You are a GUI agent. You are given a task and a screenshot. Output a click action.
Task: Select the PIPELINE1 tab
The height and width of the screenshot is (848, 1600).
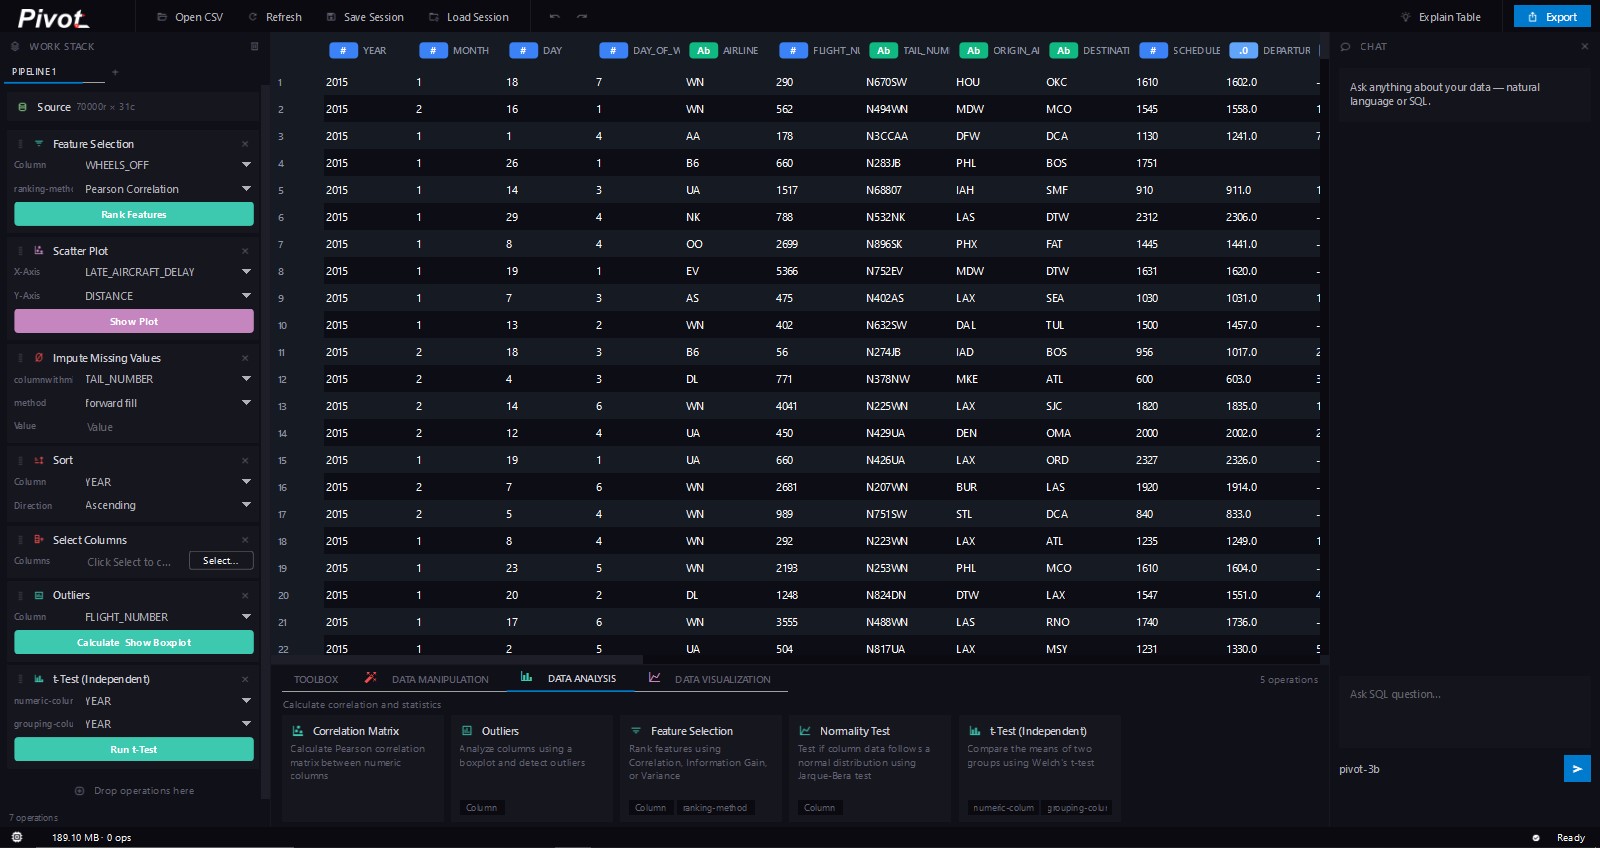click(x=35, y=72)
